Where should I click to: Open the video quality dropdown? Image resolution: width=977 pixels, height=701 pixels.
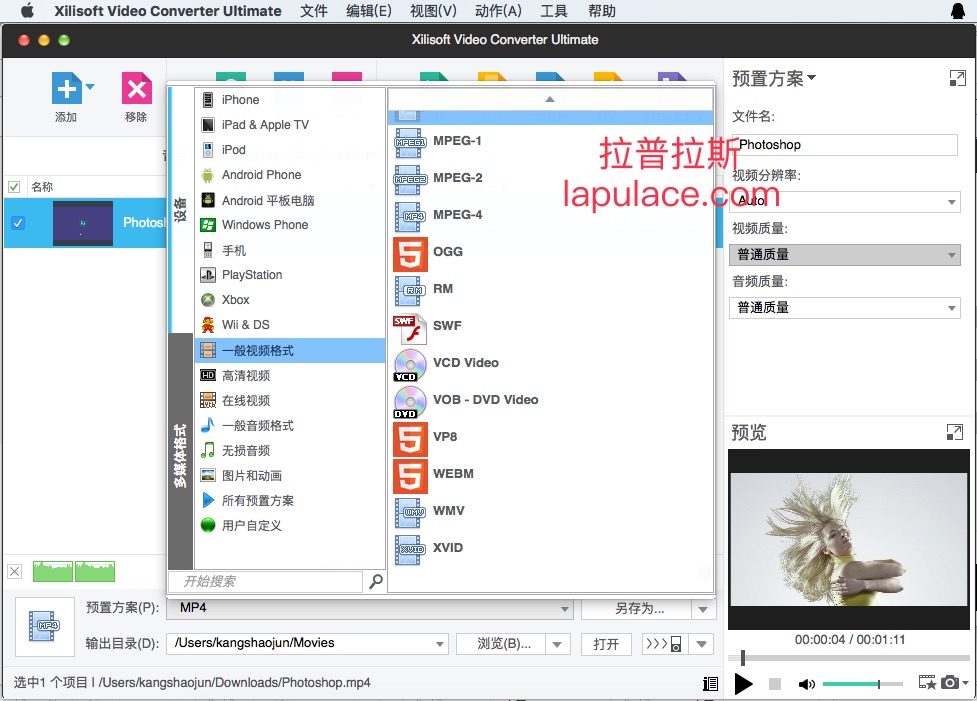tap(844, 255)
